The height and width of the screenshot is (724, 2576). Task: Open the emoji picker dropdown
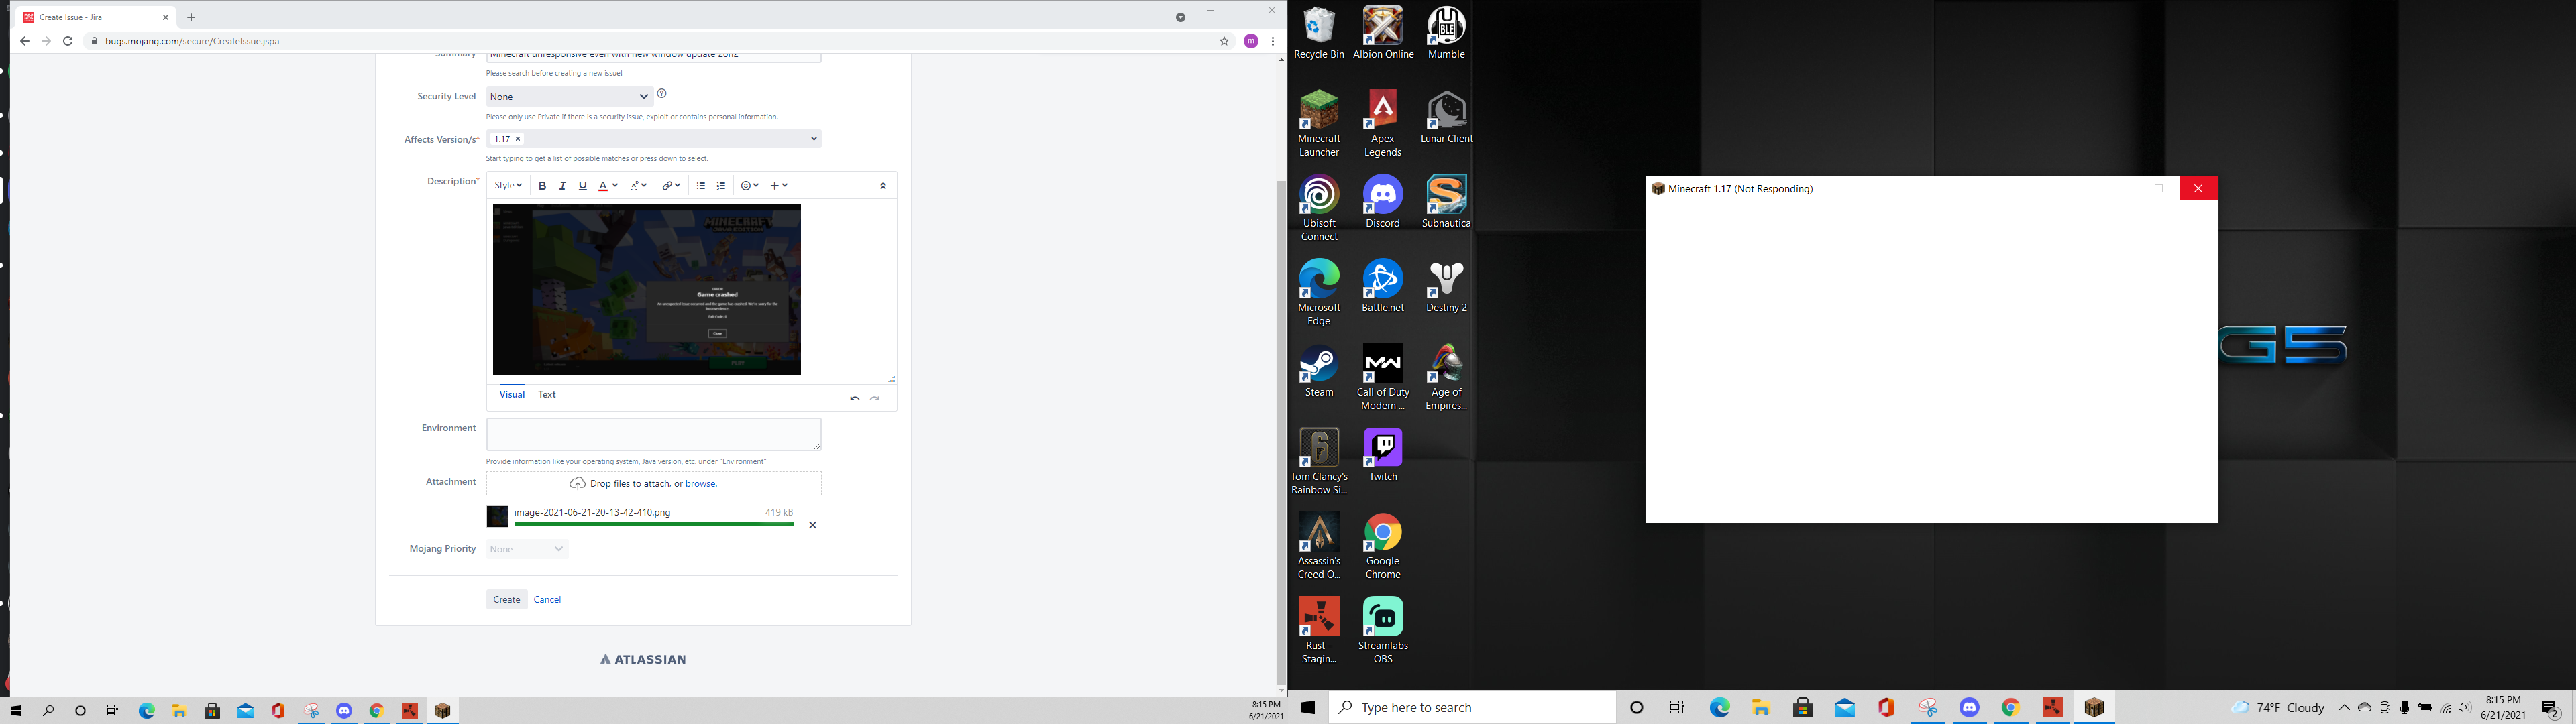[749, 186]
